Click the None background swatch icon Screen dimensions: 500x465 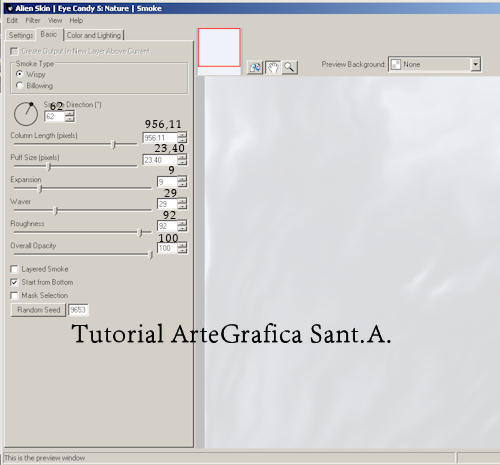tap(395, 64)
